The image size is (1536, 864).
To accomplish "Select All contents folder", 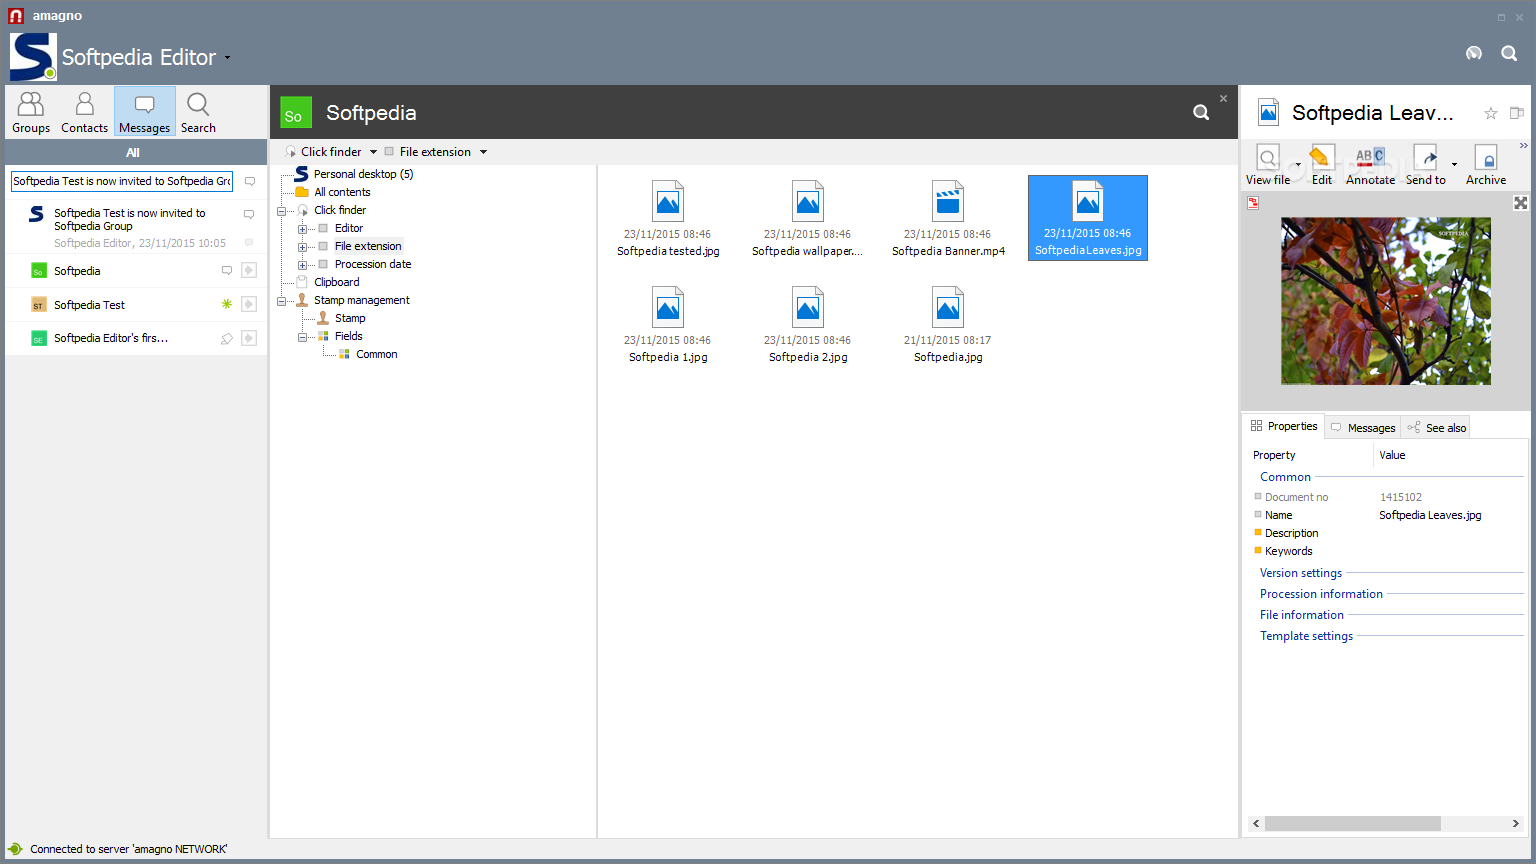I will pyautogui.click(x=342, y=192).
